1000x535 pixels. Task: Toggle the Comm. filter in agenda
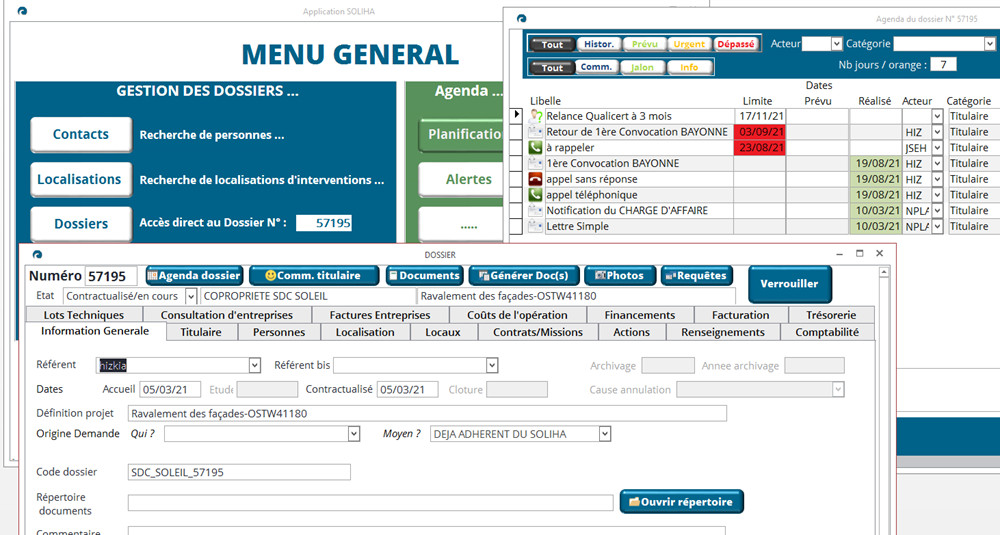596,67
